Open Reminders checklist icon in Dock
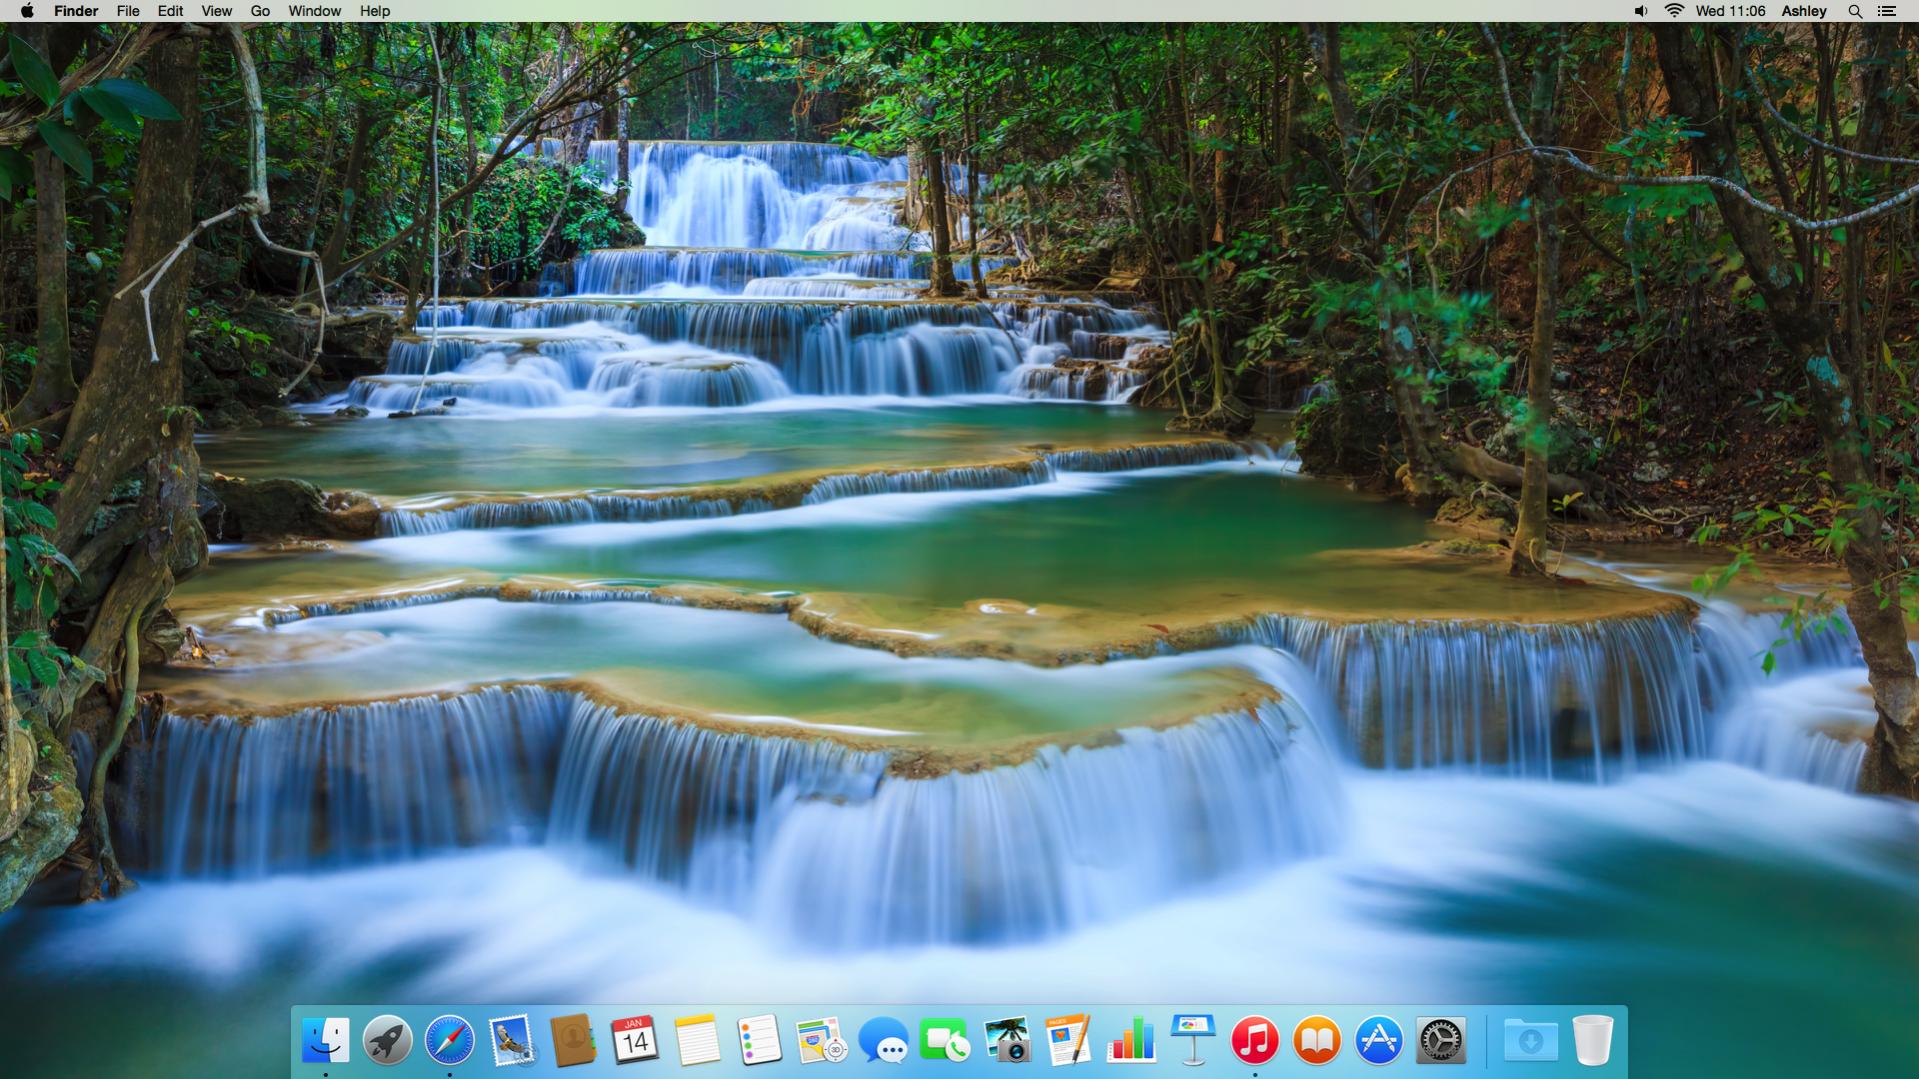Viewport: 1919px width, 1079px height. click(x=759, y=1040)
